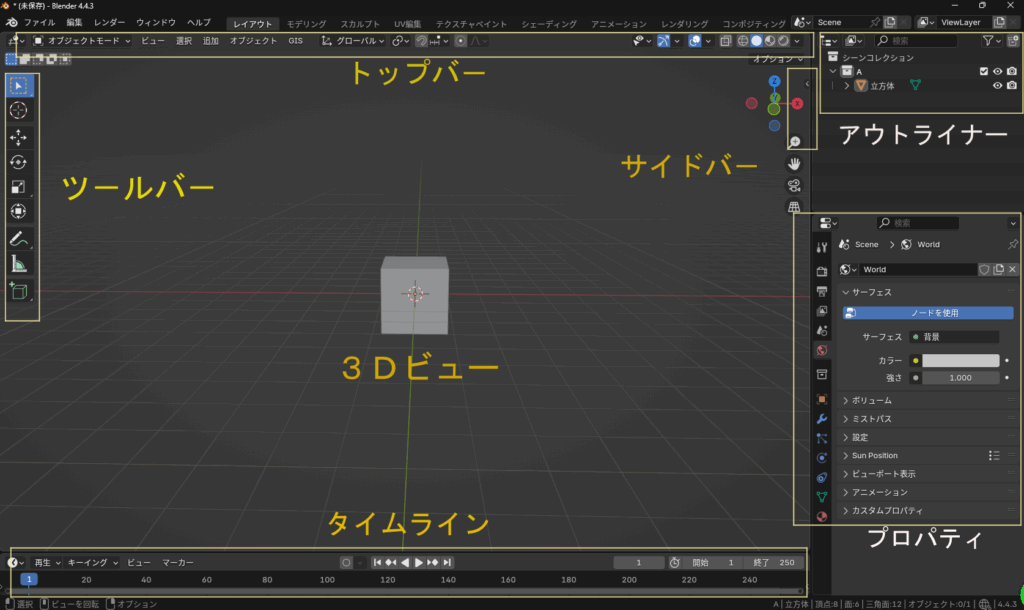The width and height of the screenshot is (1024, 610).
Task: Switch perspective/orthographic grid icon
Action: (794, 207)
